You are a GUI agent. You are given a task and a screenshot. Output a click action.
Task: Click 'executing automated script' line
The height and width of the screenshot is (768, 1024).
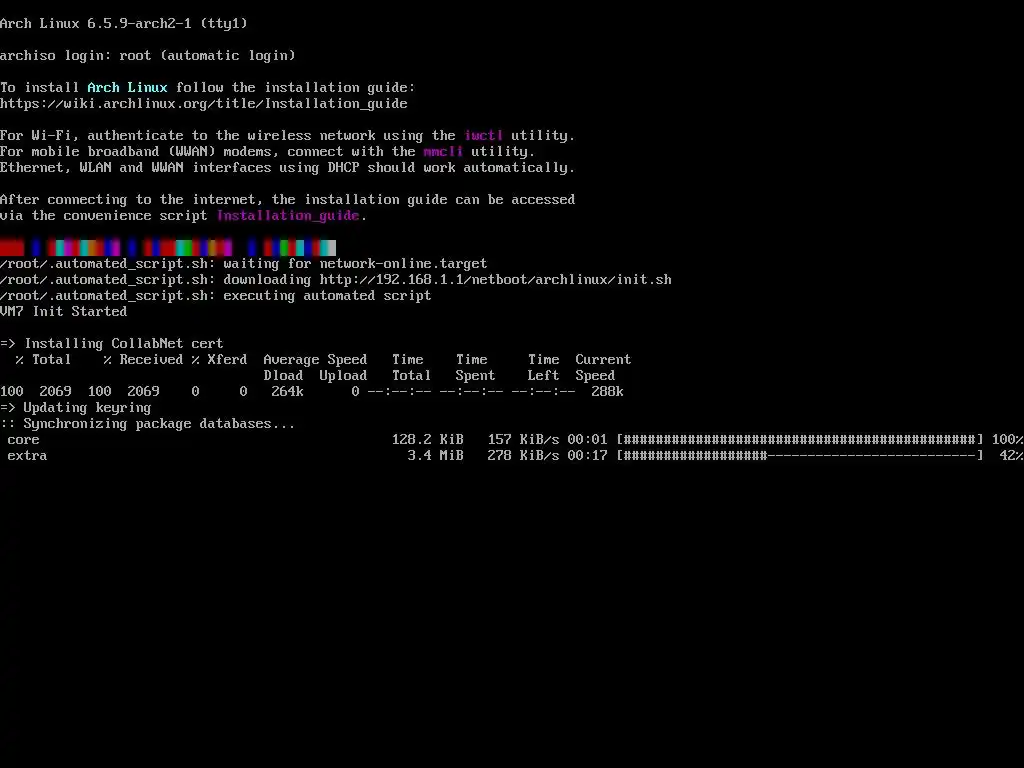point(216,296)
